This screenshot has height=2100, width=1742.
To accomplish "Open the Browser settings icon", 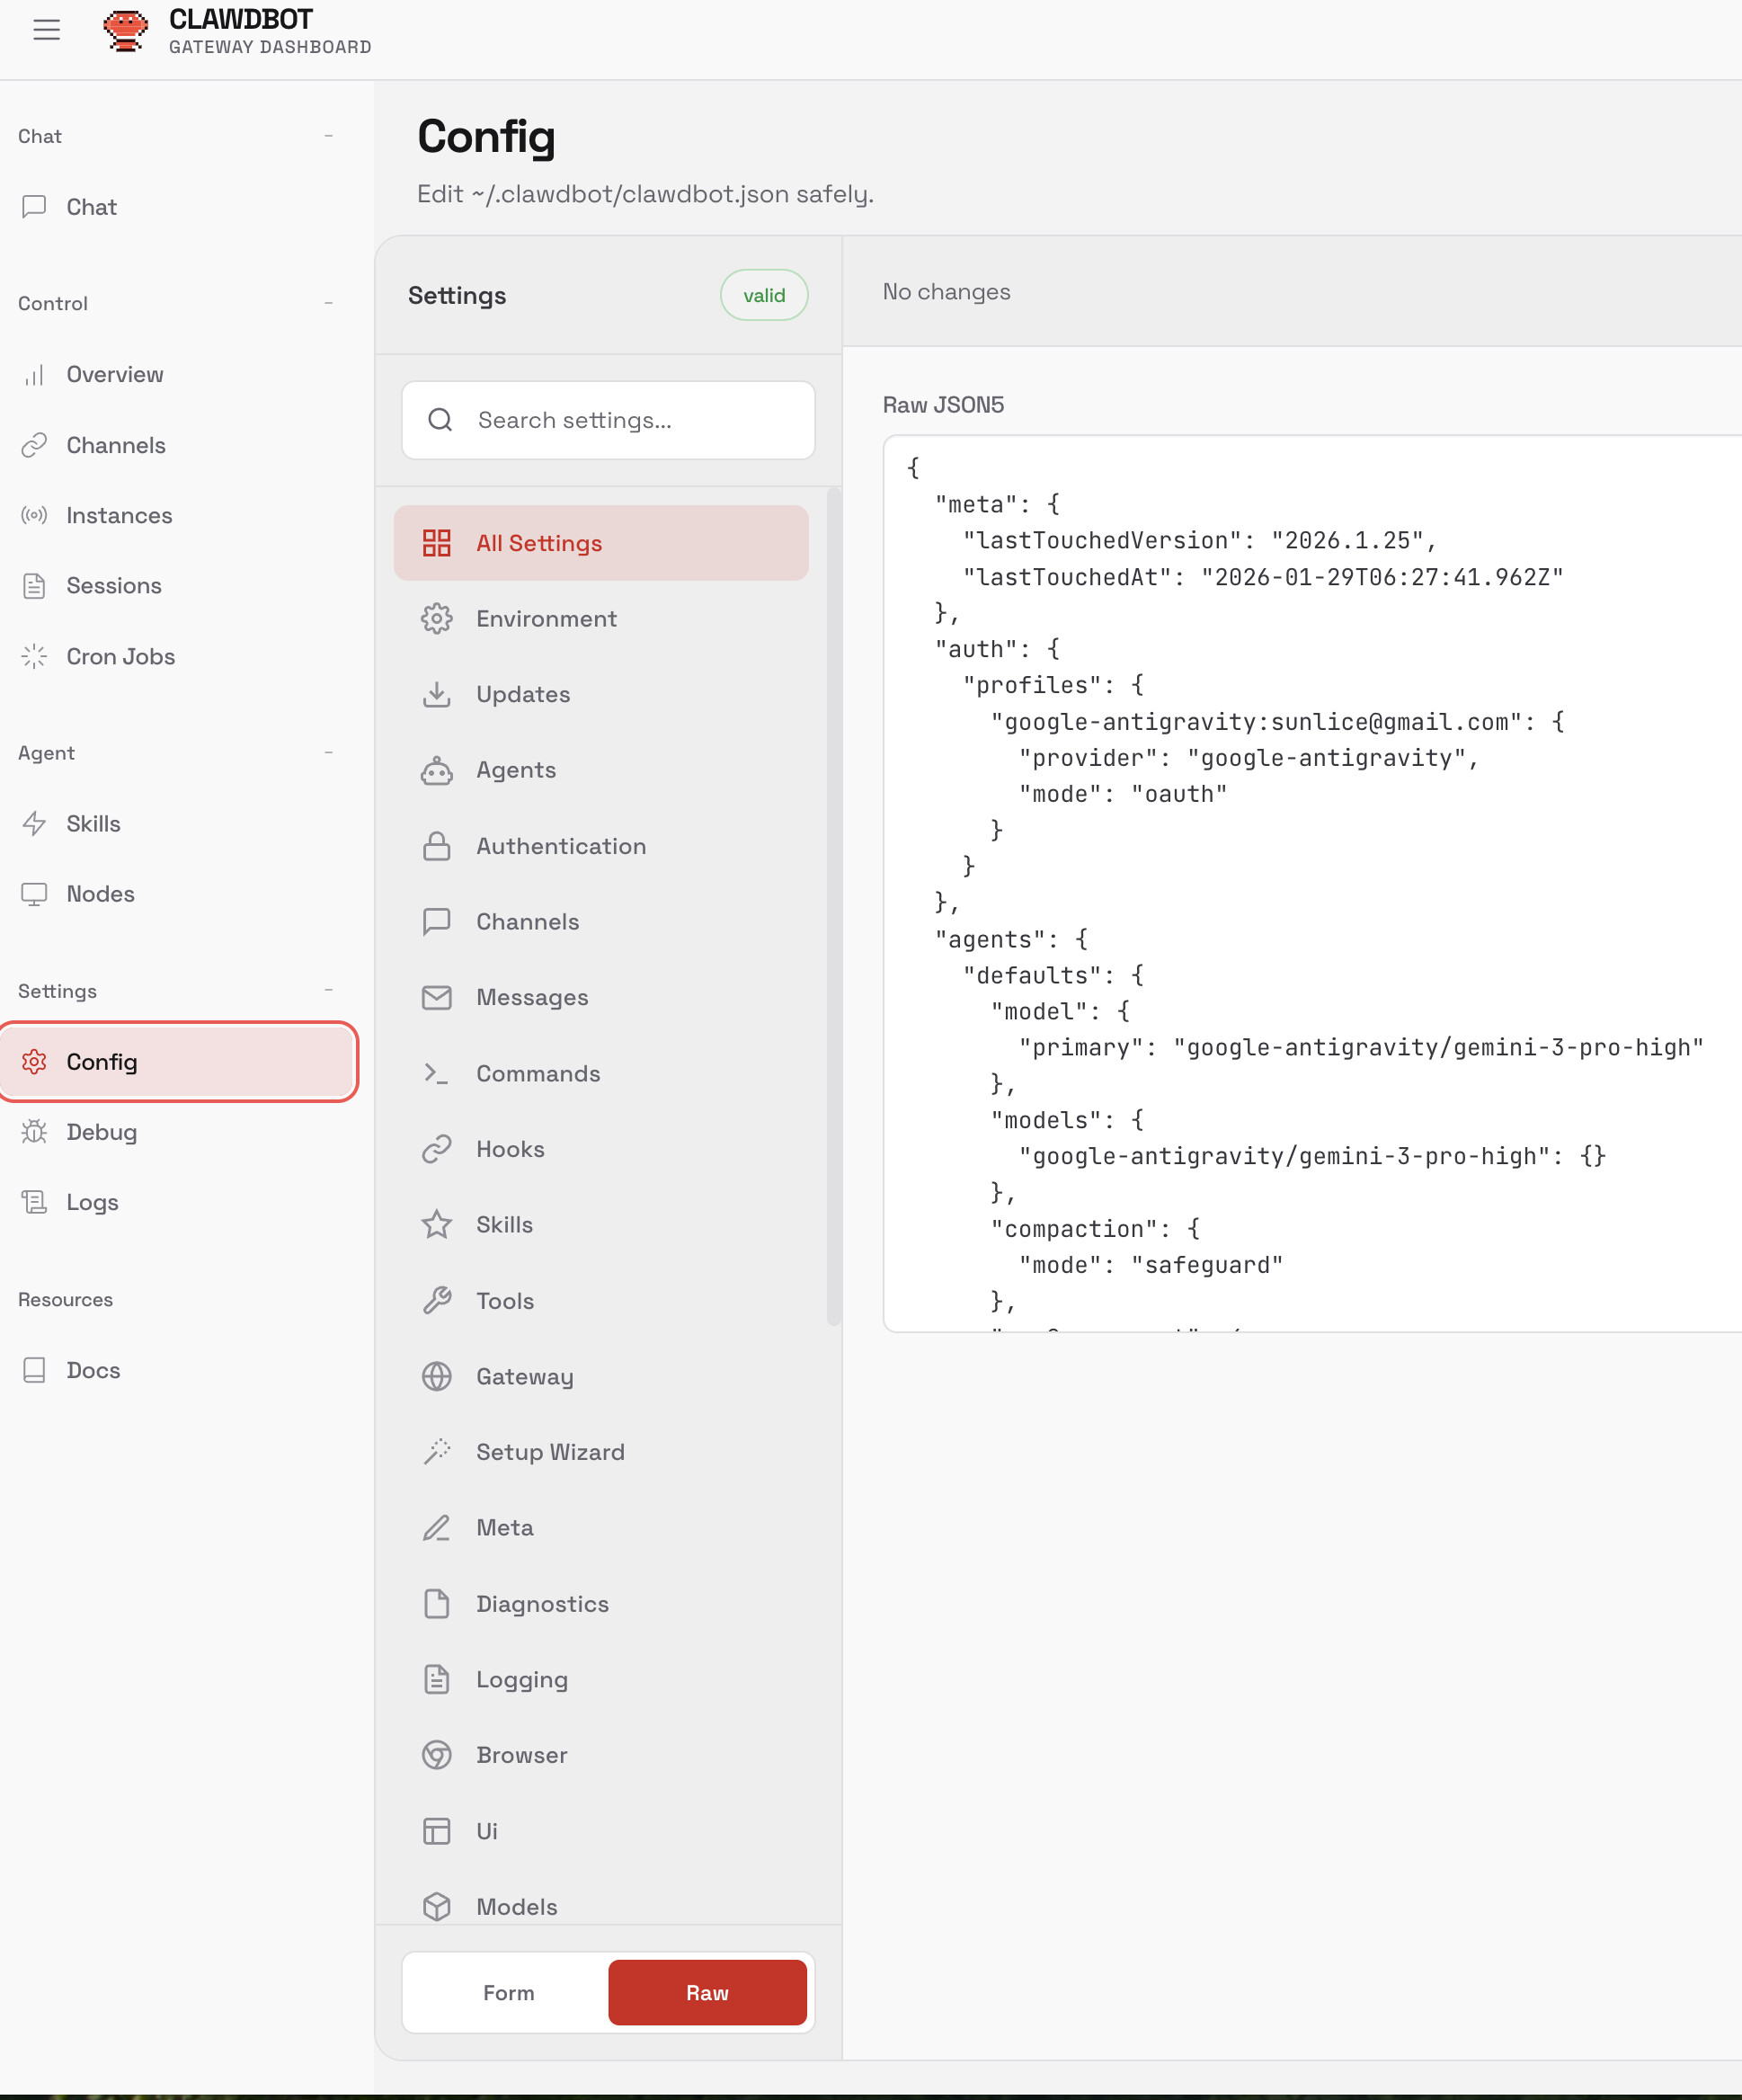I will tap(437, 1755).
